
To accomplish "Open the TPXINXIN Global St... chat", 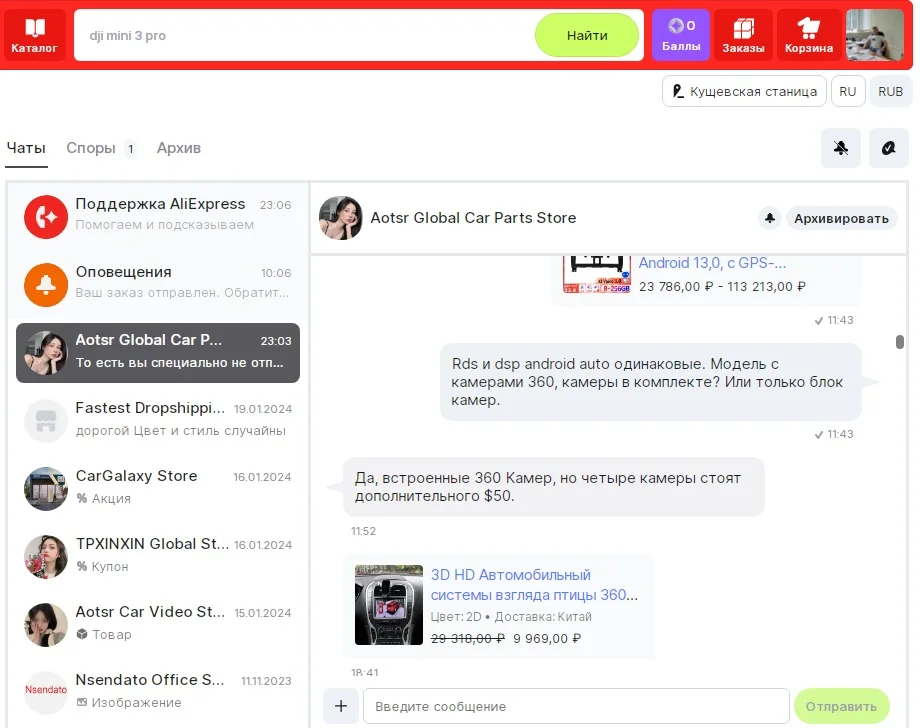I will tap(158, 557).
